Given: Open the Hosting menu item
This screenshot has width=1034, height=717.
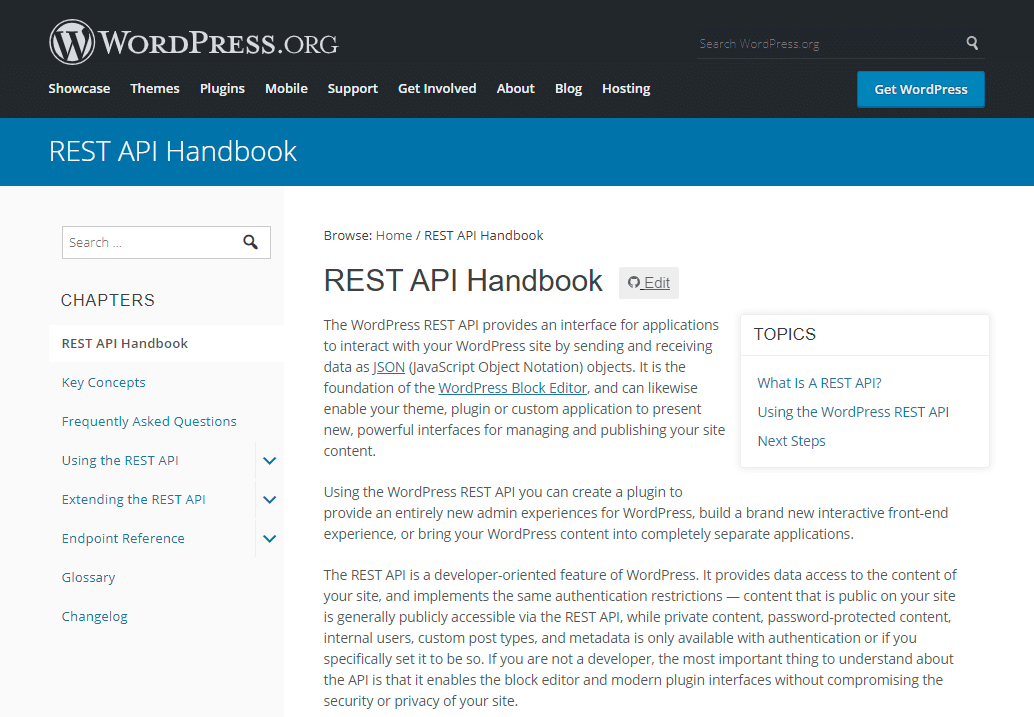Looking at the screenshot, I should click(626, 88).
